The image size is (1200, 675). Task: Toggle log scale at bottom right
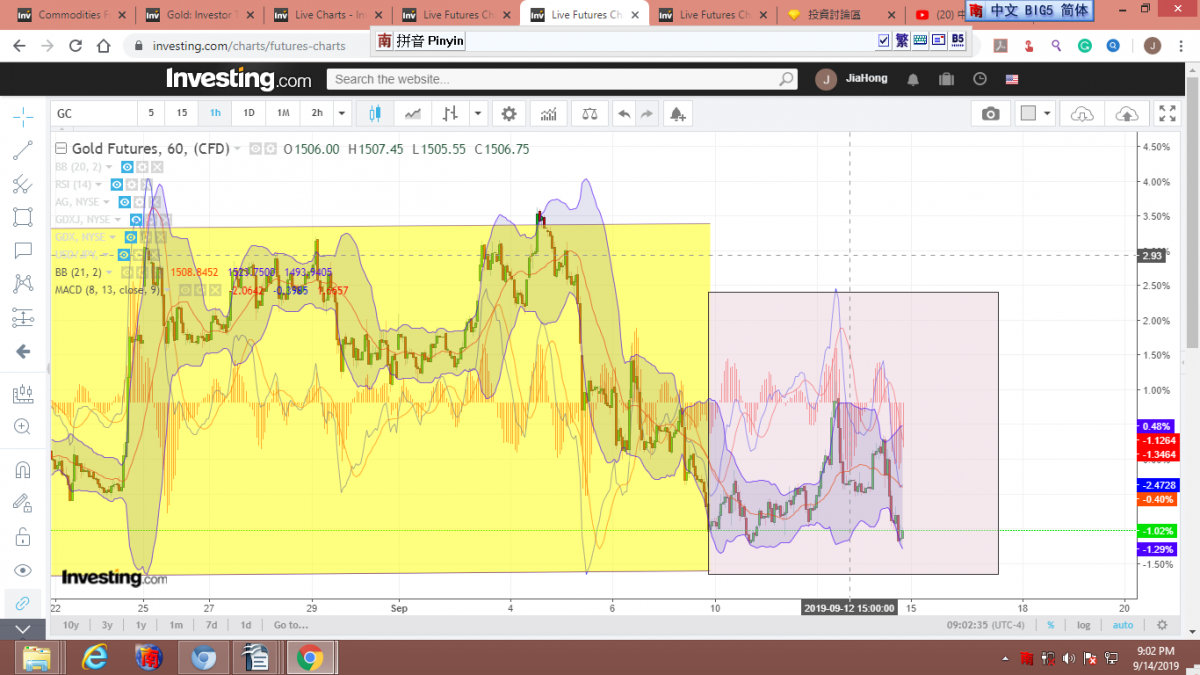[x=1084, y=625]
